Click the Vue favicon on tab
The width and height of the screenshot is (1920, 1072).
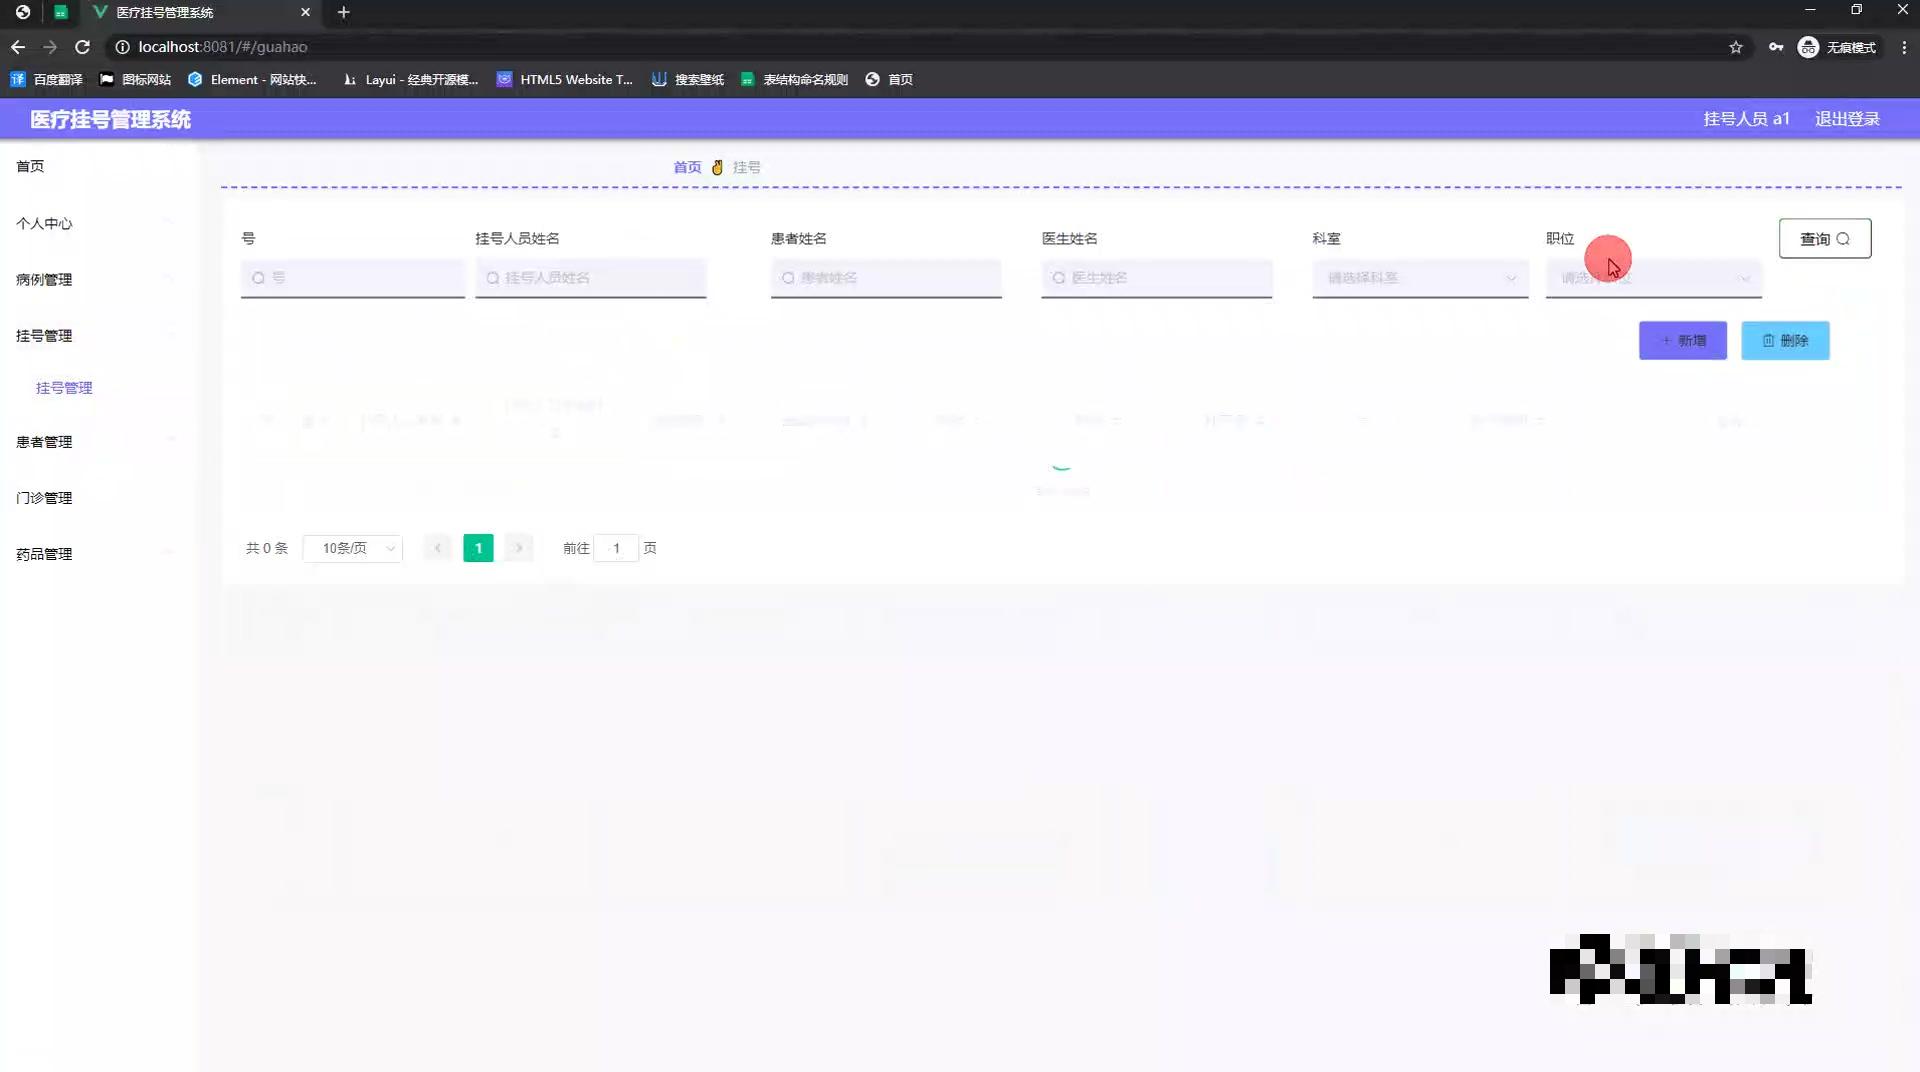[100, 12]
